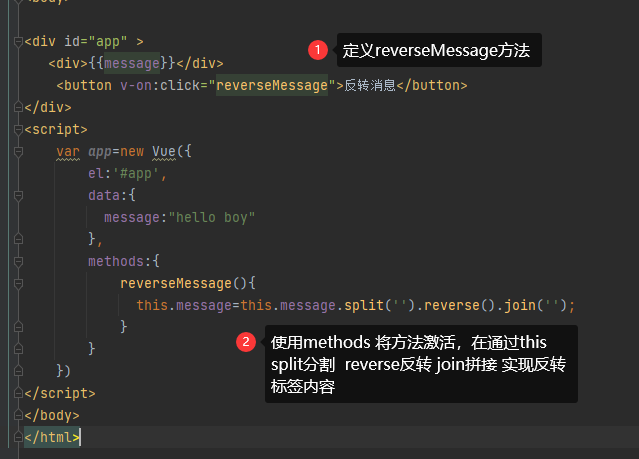Toggle fold marker at </script> line
639x459 pixels.
point(18,393)
